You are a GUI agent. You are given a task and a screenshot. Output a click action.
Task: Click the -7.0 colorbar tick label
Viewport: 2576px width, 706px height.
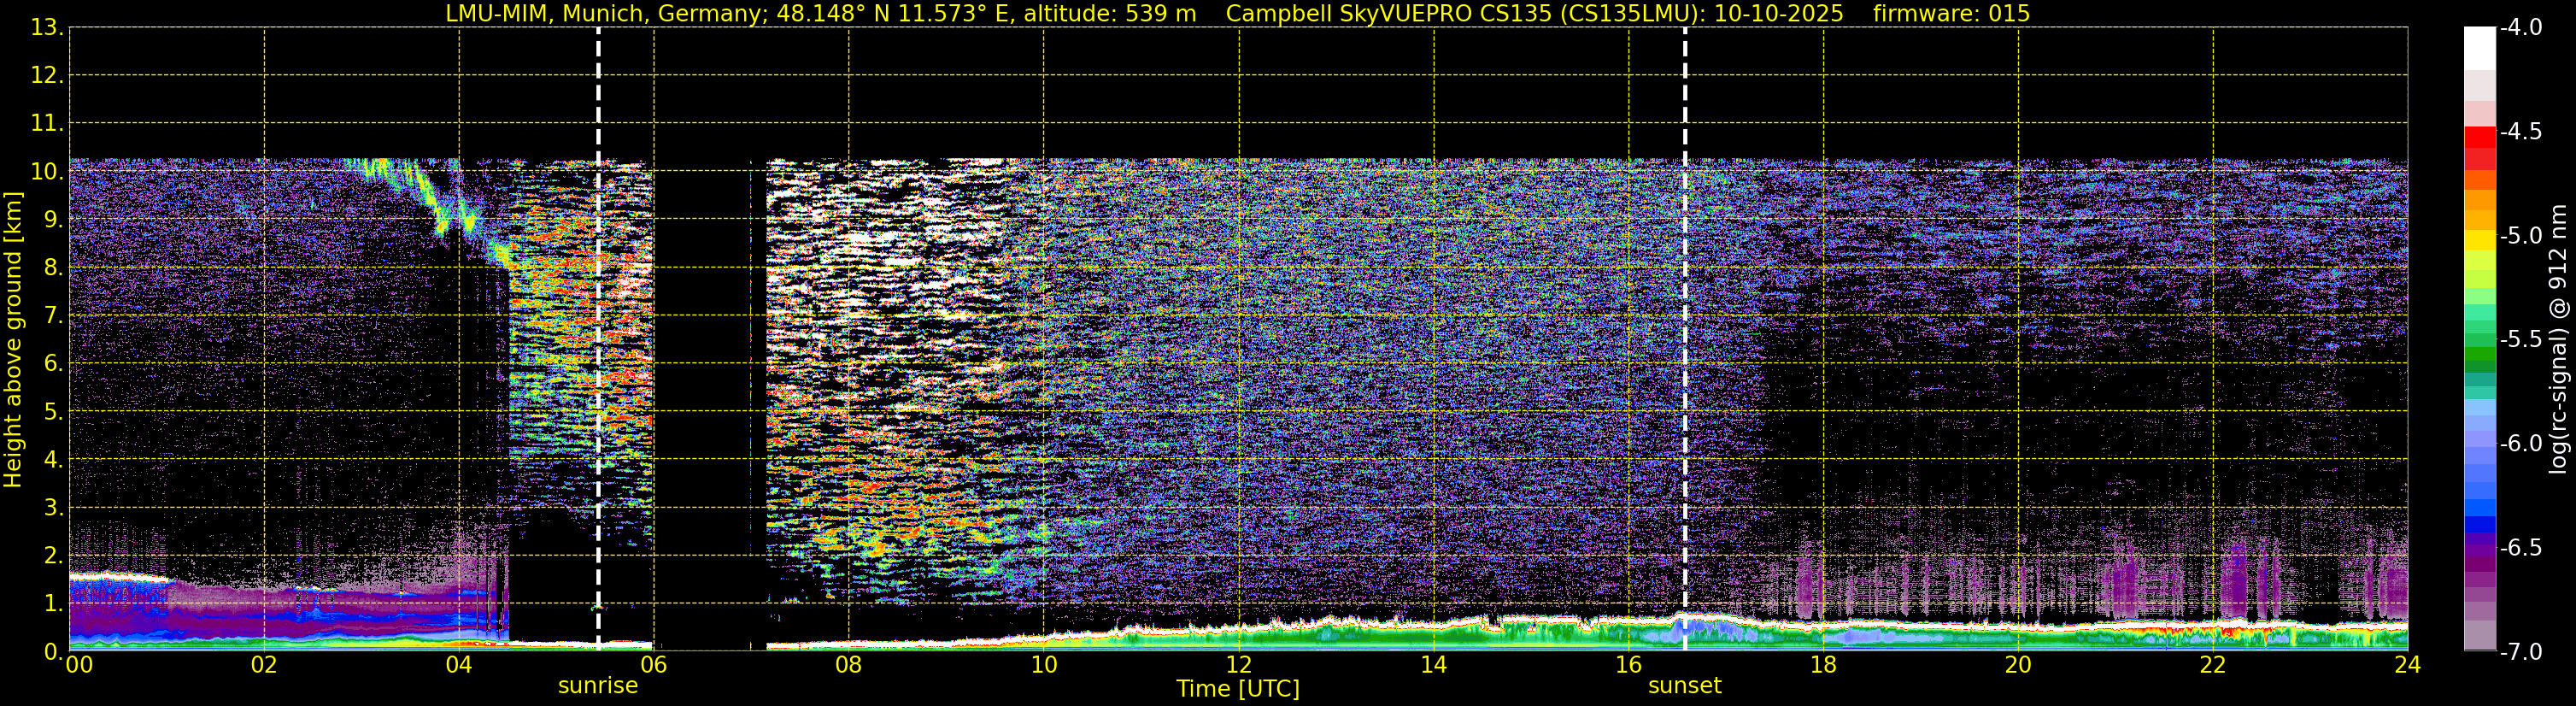[x=2520, y=652]
